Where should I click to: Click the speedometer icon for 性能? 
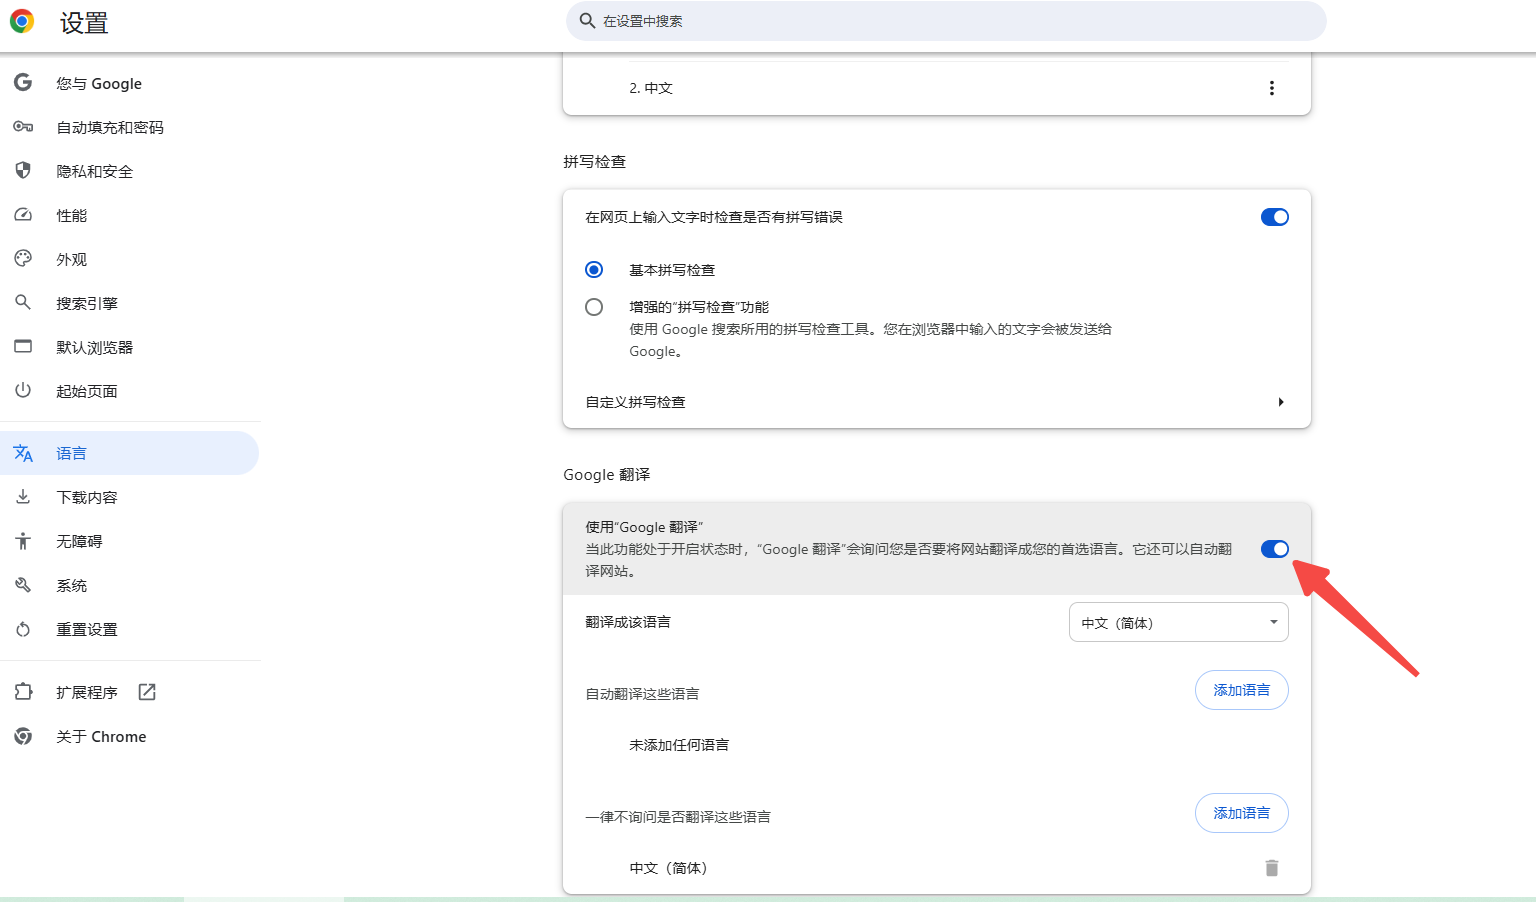pyautogui.click(x=23, y=214)
